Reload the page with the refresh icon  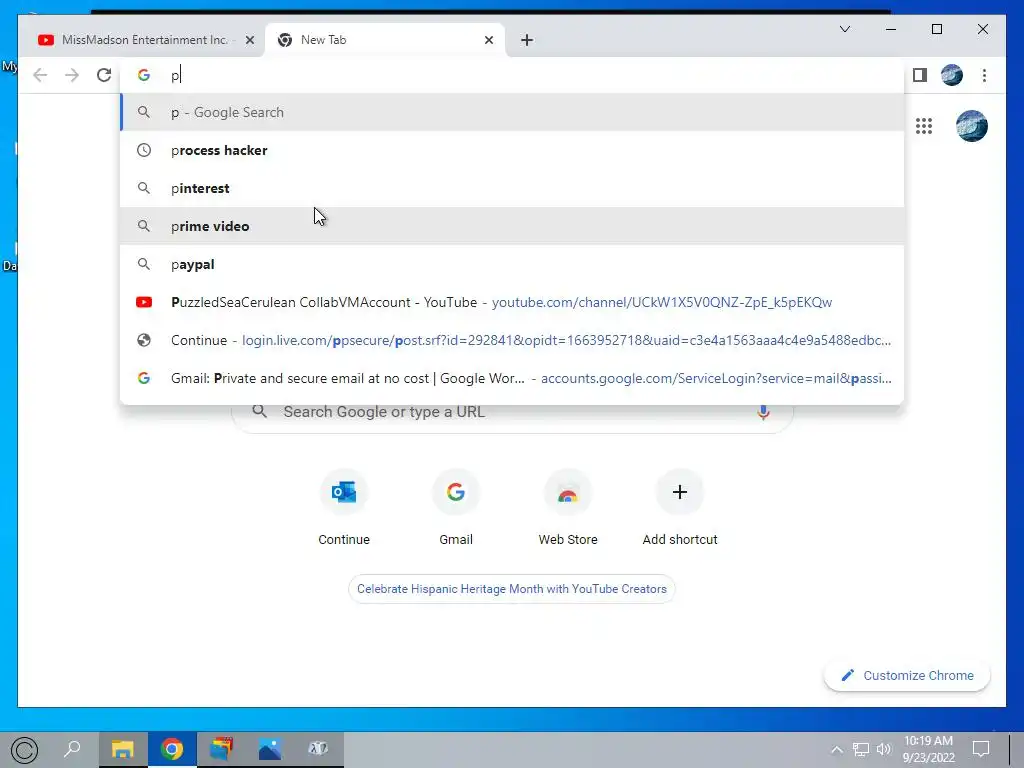point(104,75)
